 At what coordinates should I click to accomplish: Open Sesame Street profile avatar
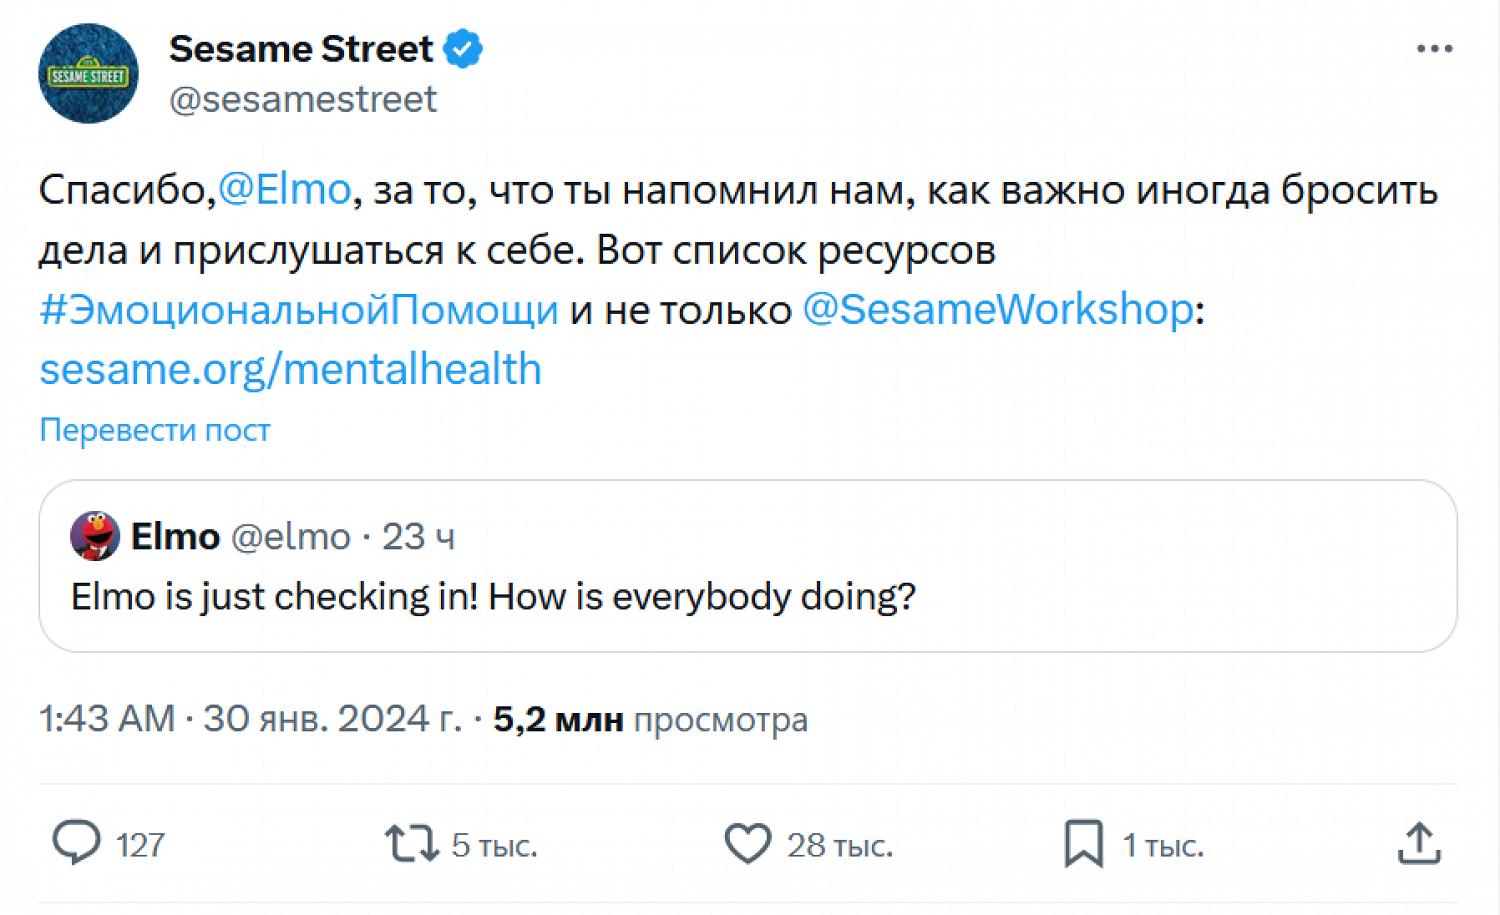pos(88,74)
